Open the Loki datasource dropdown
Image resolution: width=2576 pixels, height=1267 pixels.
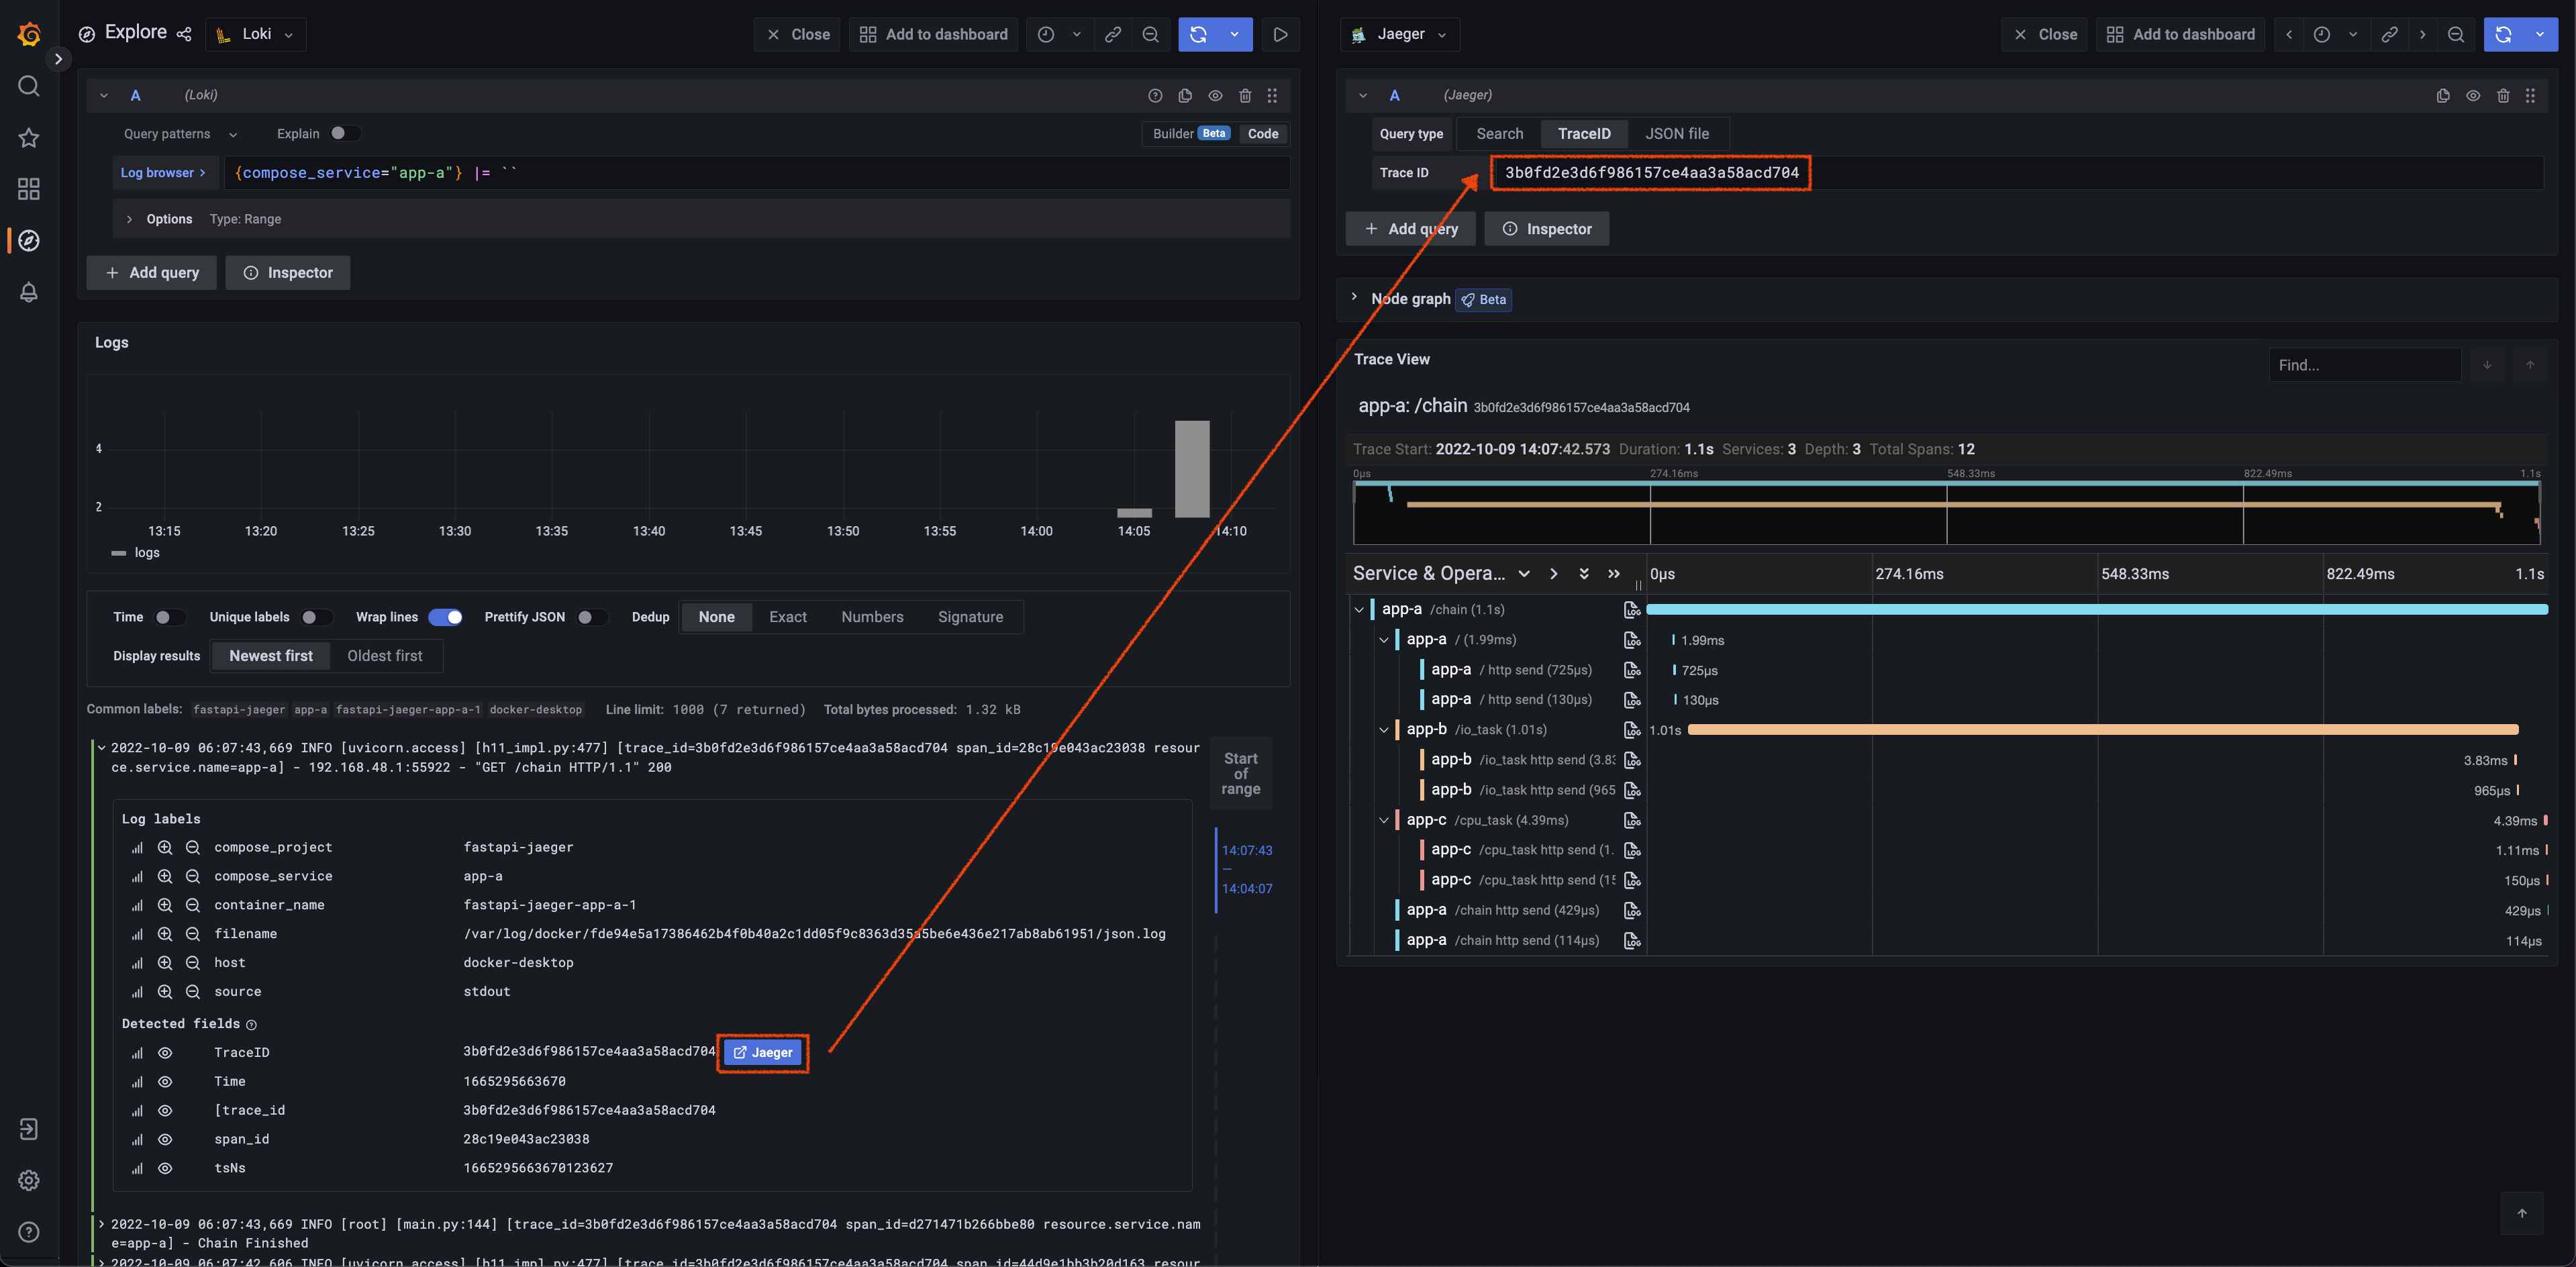tap(256, 34)
